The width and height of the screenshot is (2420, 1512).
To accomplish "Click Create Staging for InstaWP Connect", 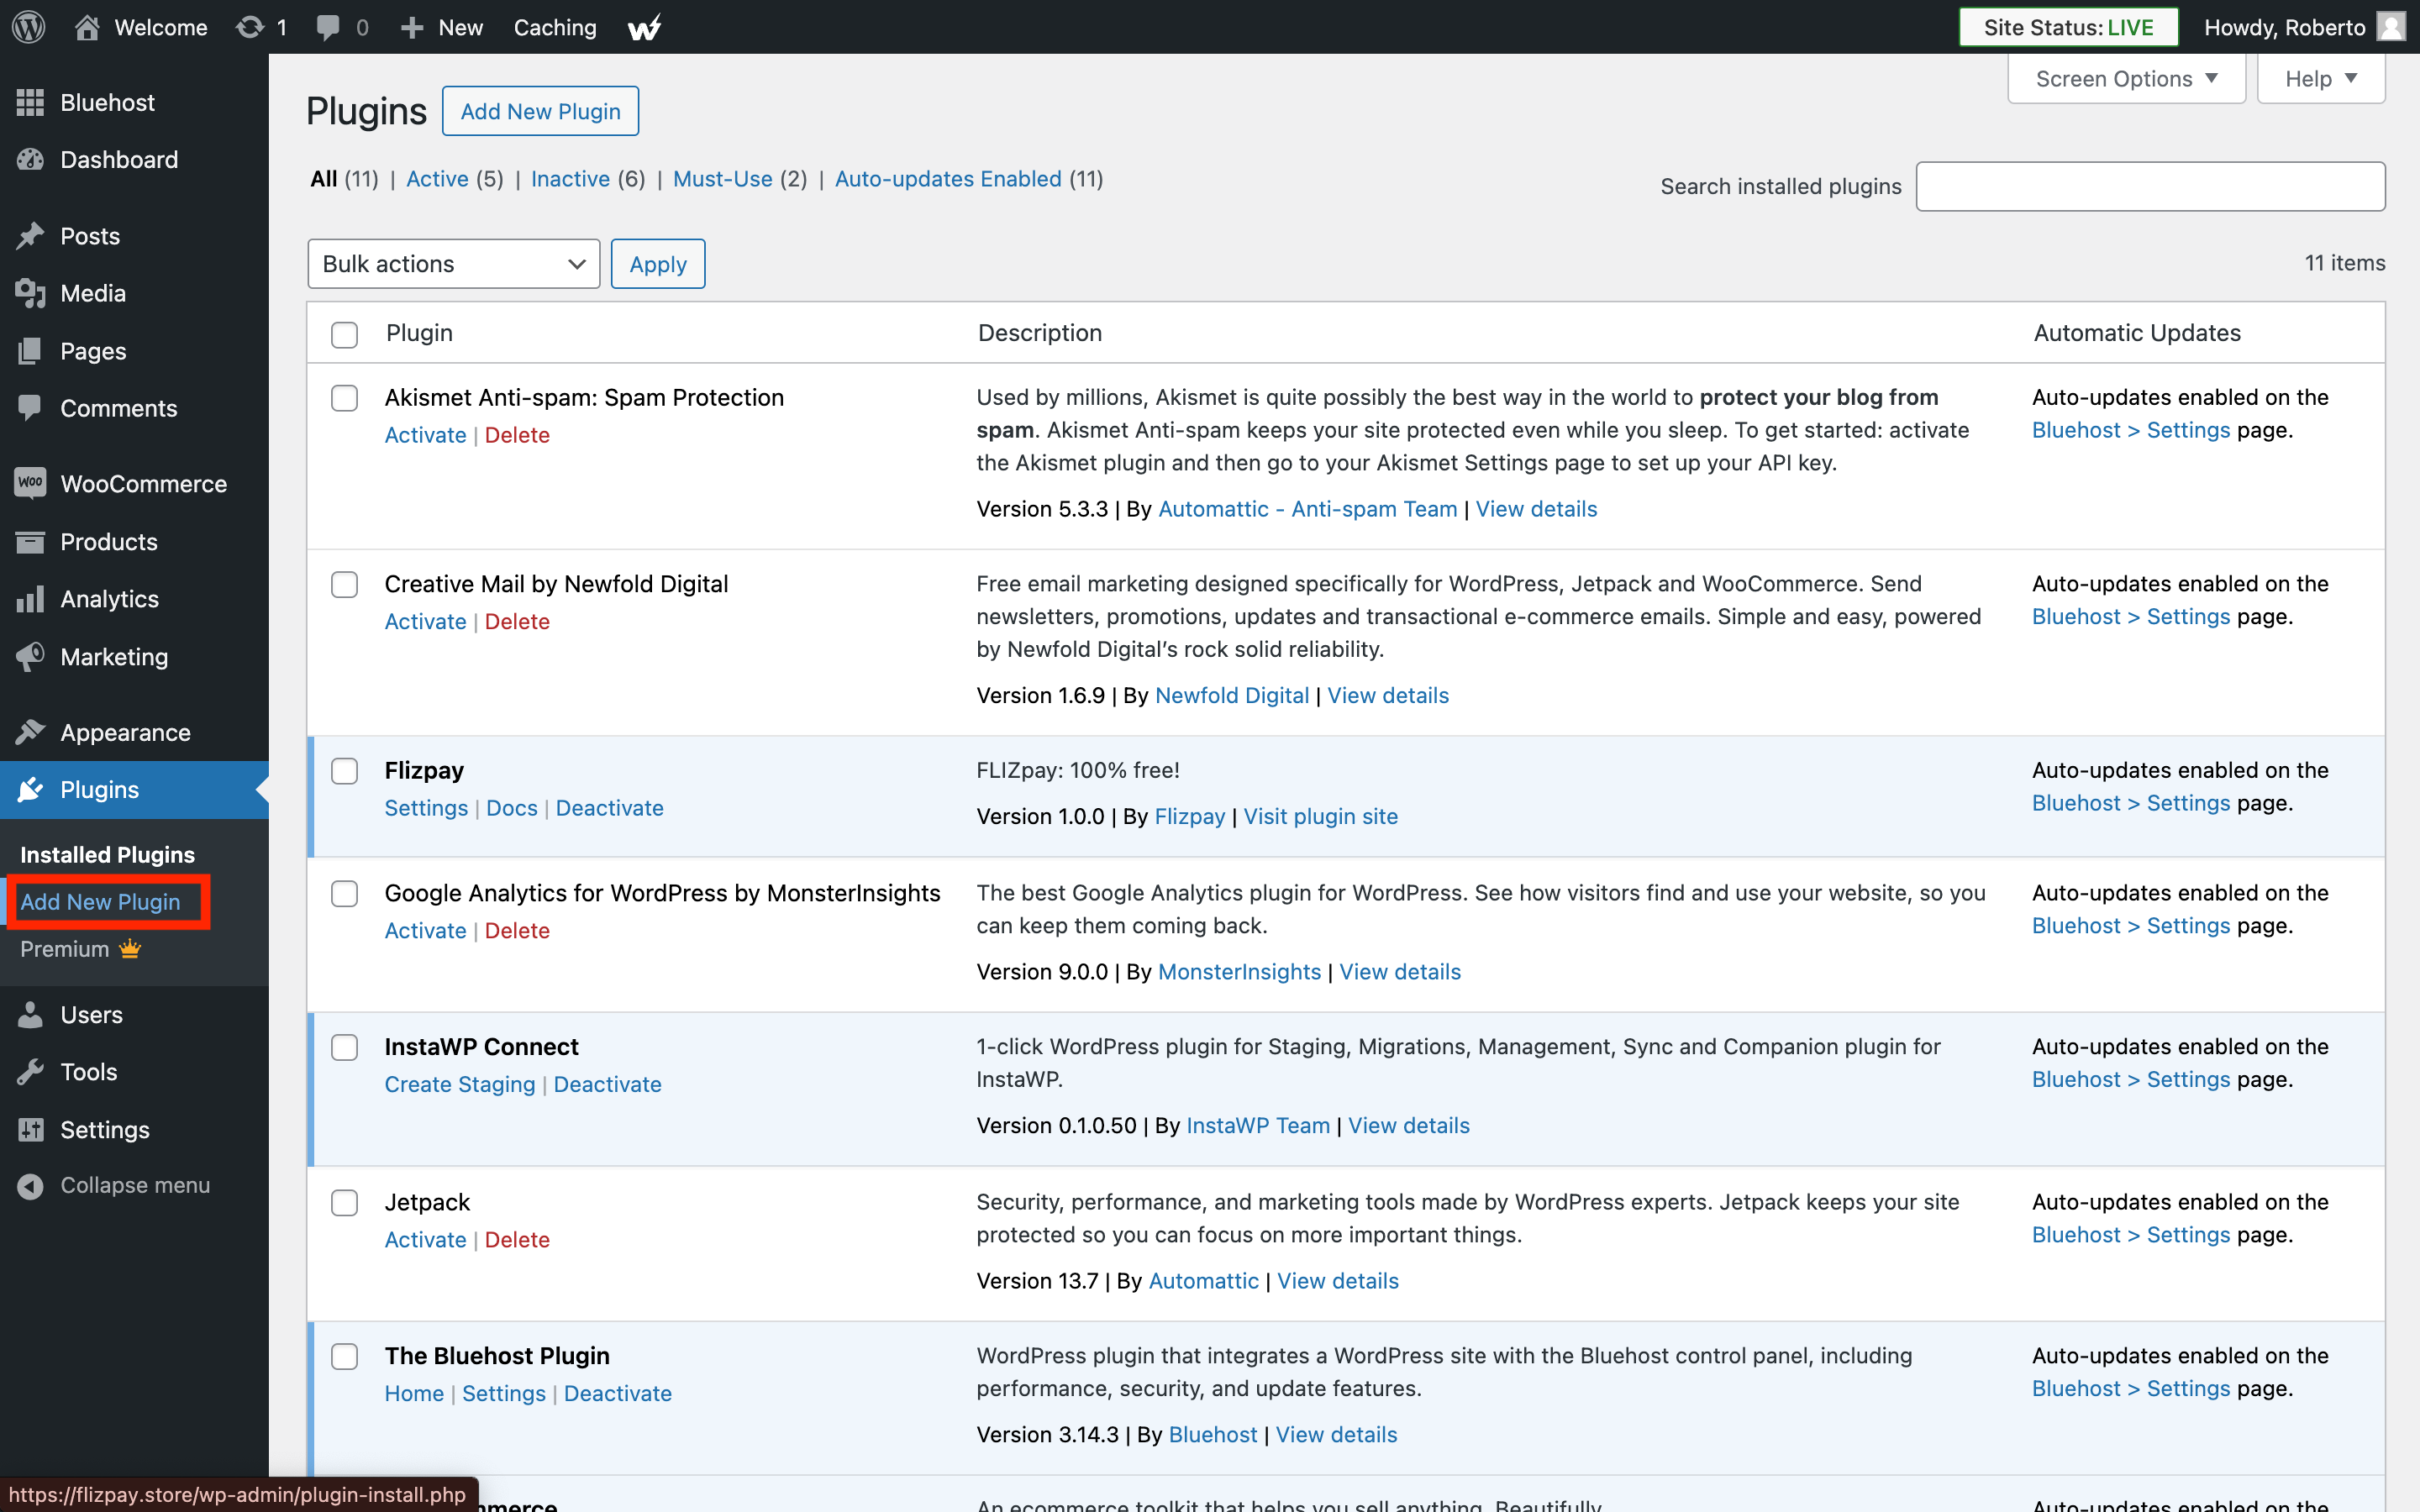I will coord(460,1084).
